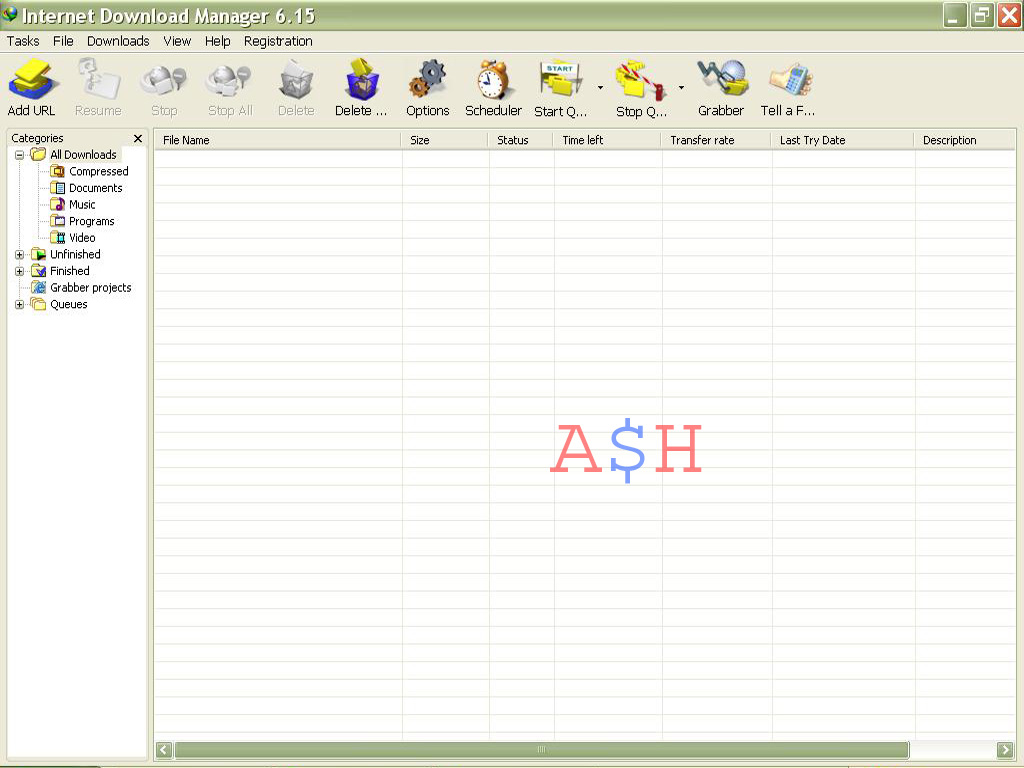Open the Scheduler clock icon
Viewport: 1024px width, 768px height.
pyautogui.click(x=493, y=79)
